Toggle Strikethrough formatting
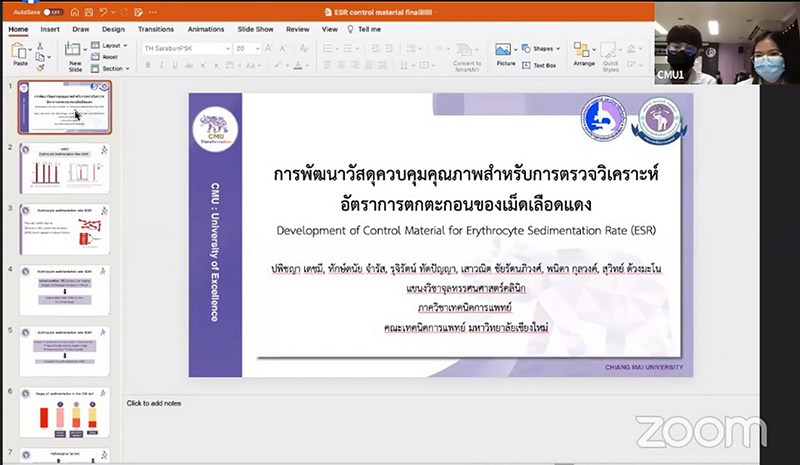This screenshot has width=800, height=465. 189,65
